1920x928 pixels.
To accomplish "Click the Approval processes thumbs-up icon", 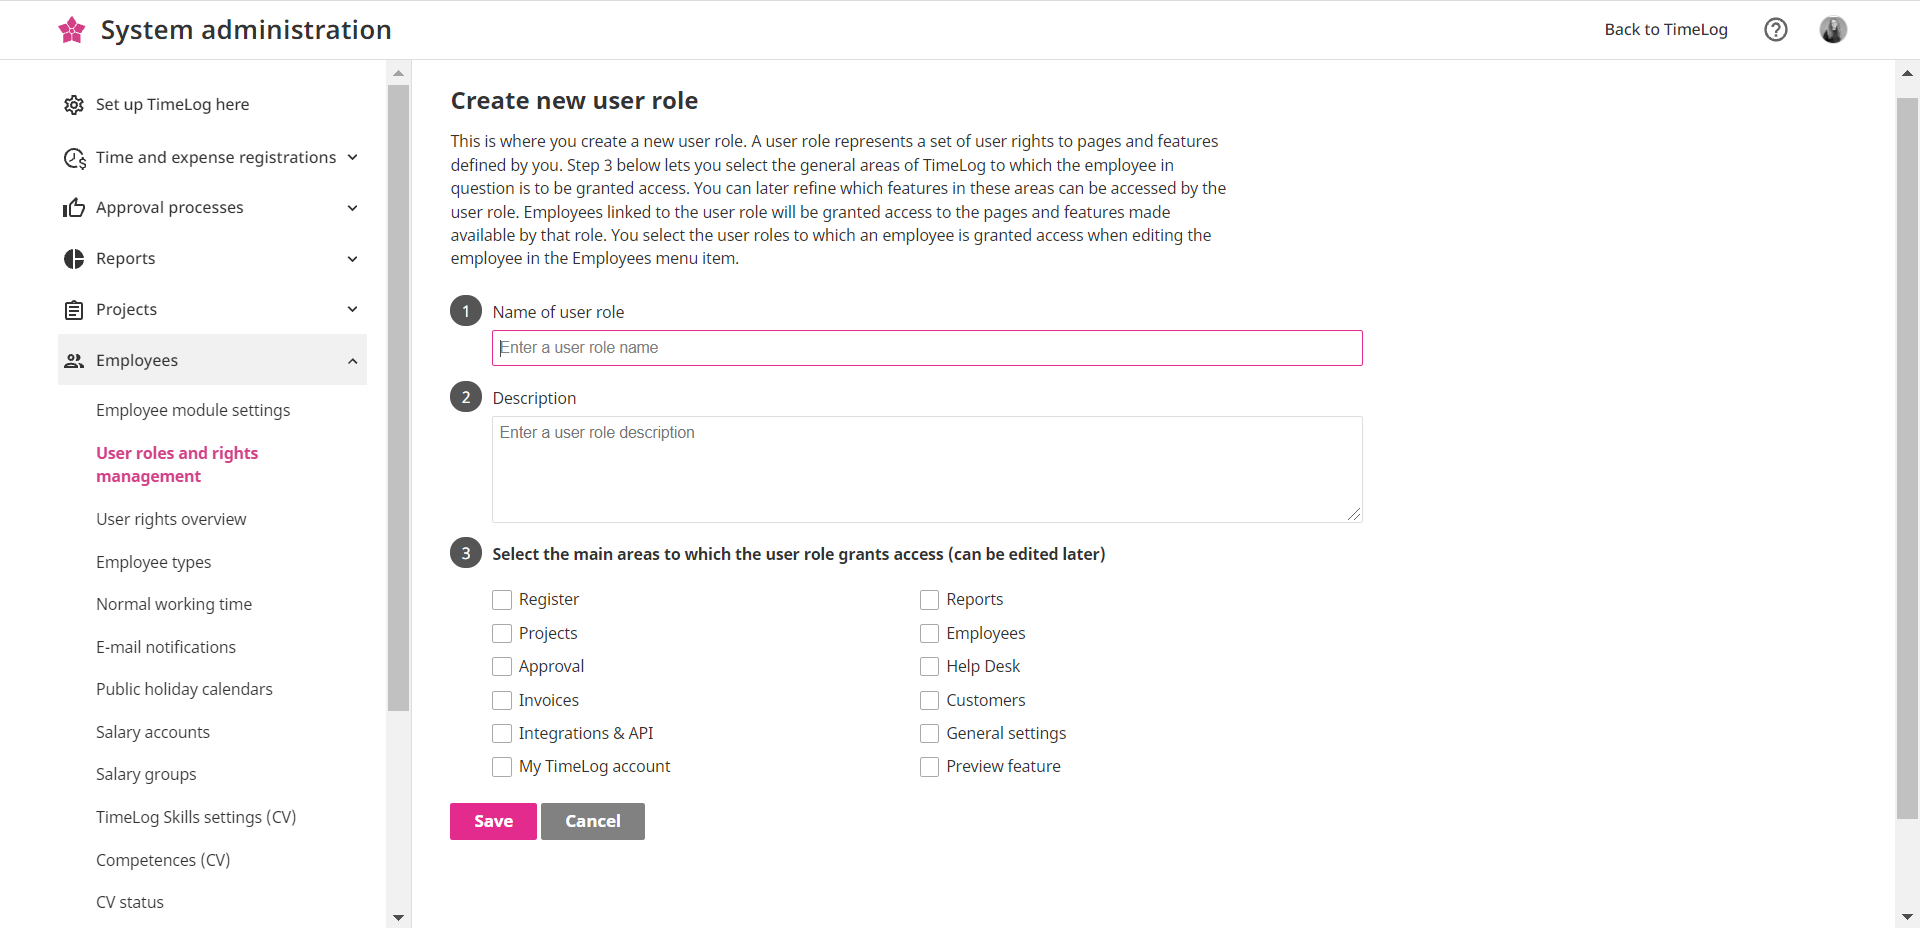I will (x=74, y=208).
